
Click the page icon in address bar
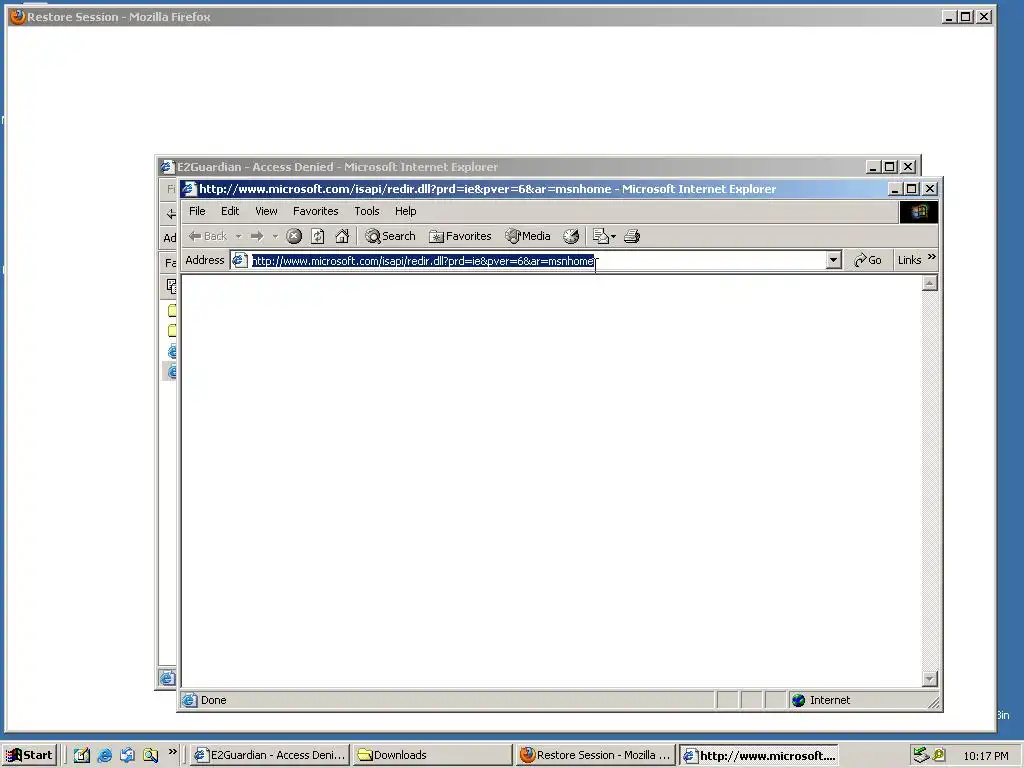[240, 261]
